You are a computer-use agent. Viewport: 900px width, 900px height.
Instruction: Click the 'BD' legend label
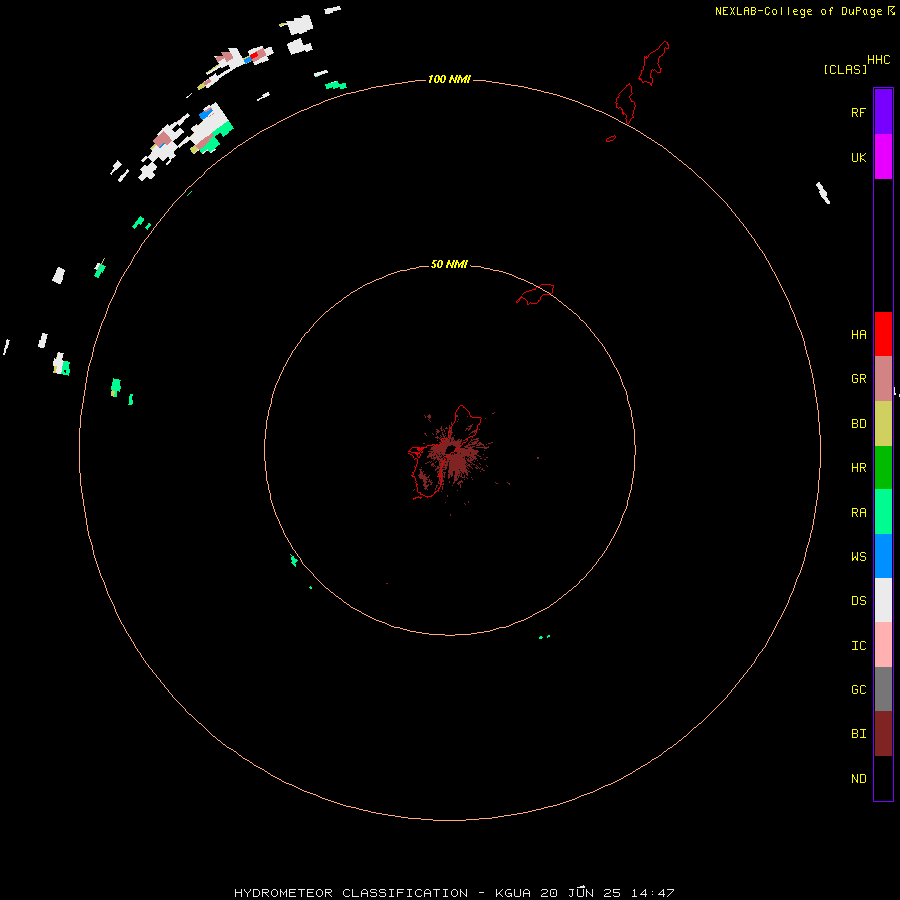point(859,424)
